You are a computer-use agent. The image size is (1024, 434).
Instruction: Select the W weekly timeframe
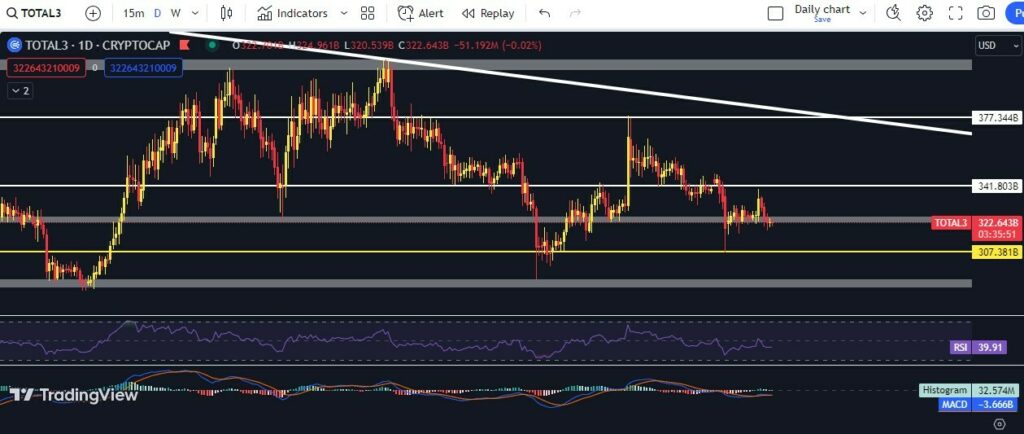coord(176,13)
